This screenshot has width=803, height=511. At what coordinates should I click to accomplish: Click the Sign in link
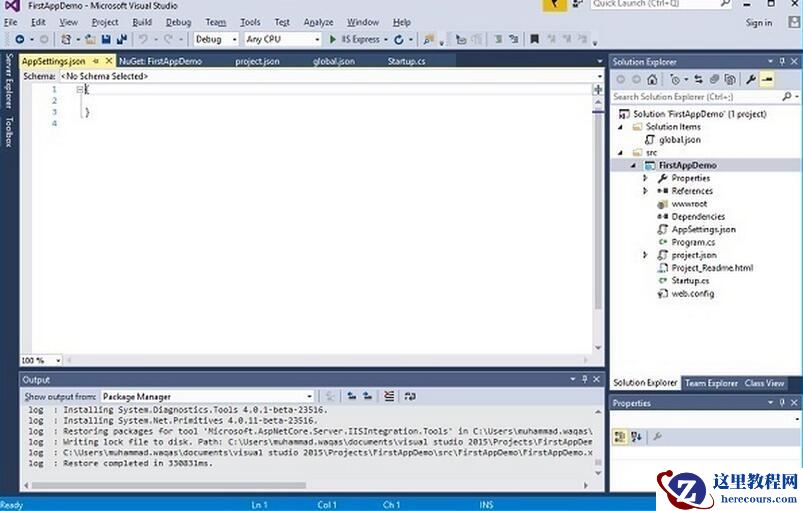click(758, 23)
